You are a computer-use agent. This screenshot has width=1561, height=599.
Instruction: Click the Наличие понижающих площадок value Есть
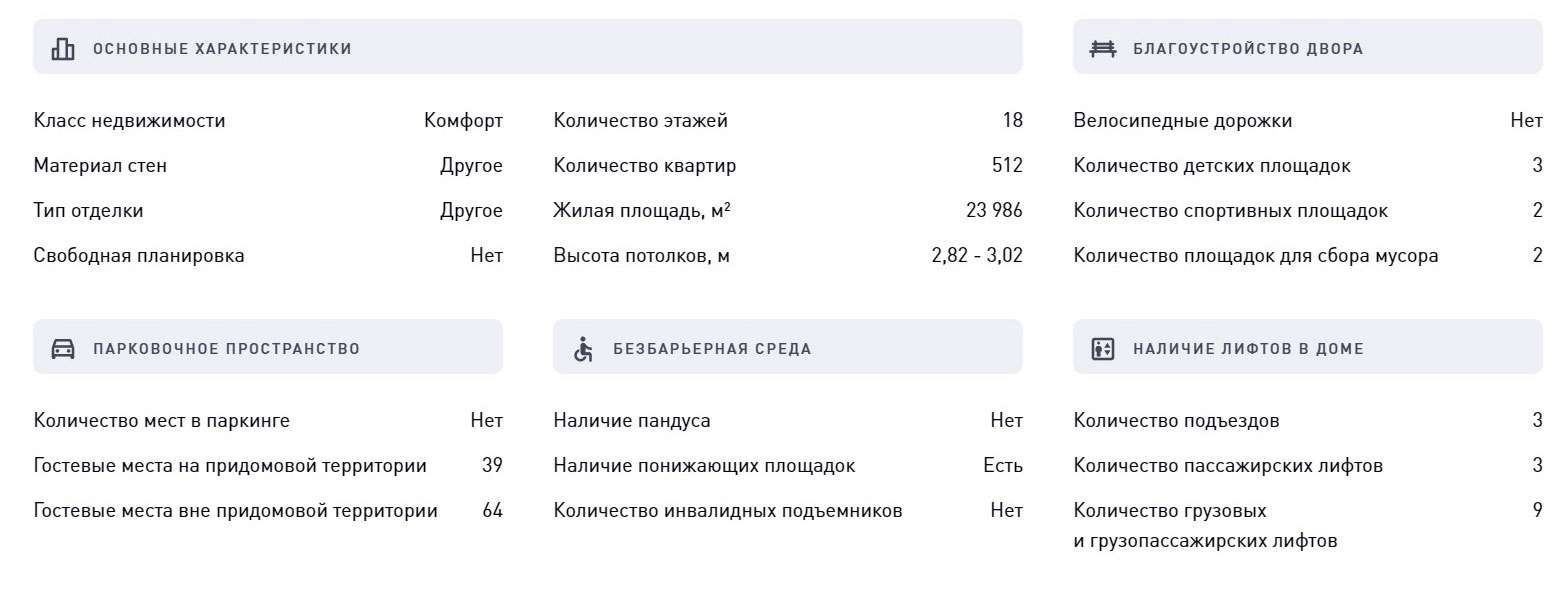point(1003,466)
